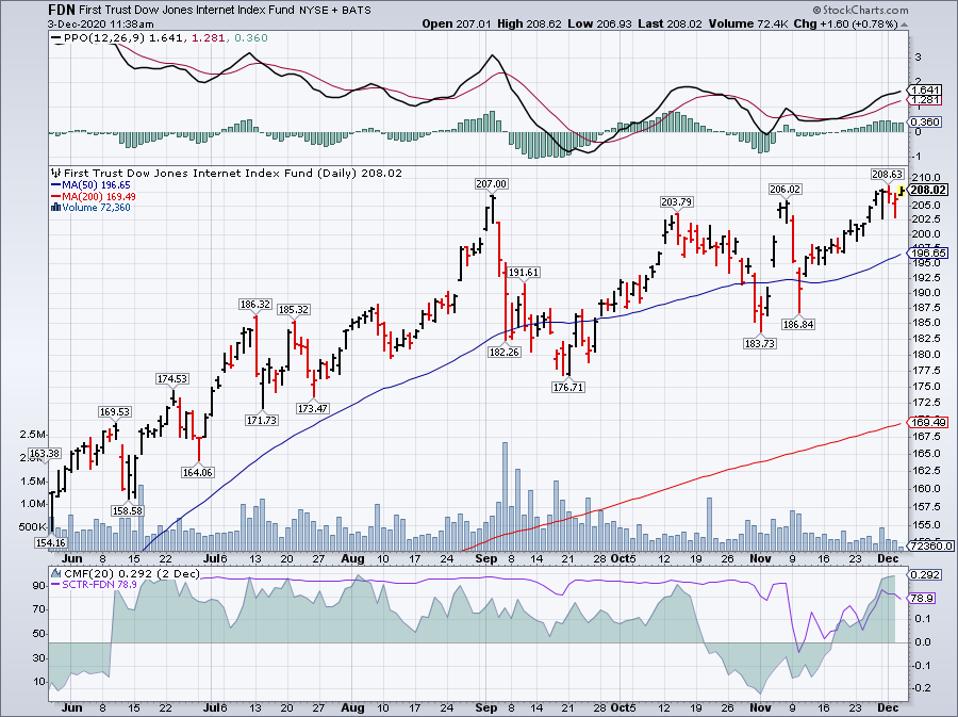Click the 207.00 peak price label
This screenshot has width=958, height=717.
point(491,184)
